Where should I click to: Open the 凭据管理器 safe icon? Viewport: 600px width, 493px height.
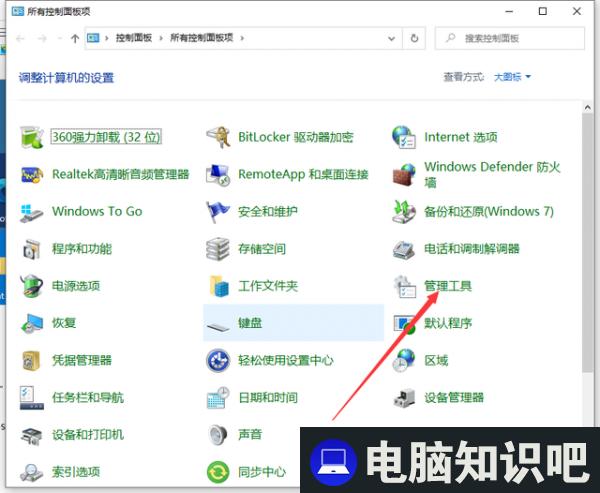(x=31, y=361)
